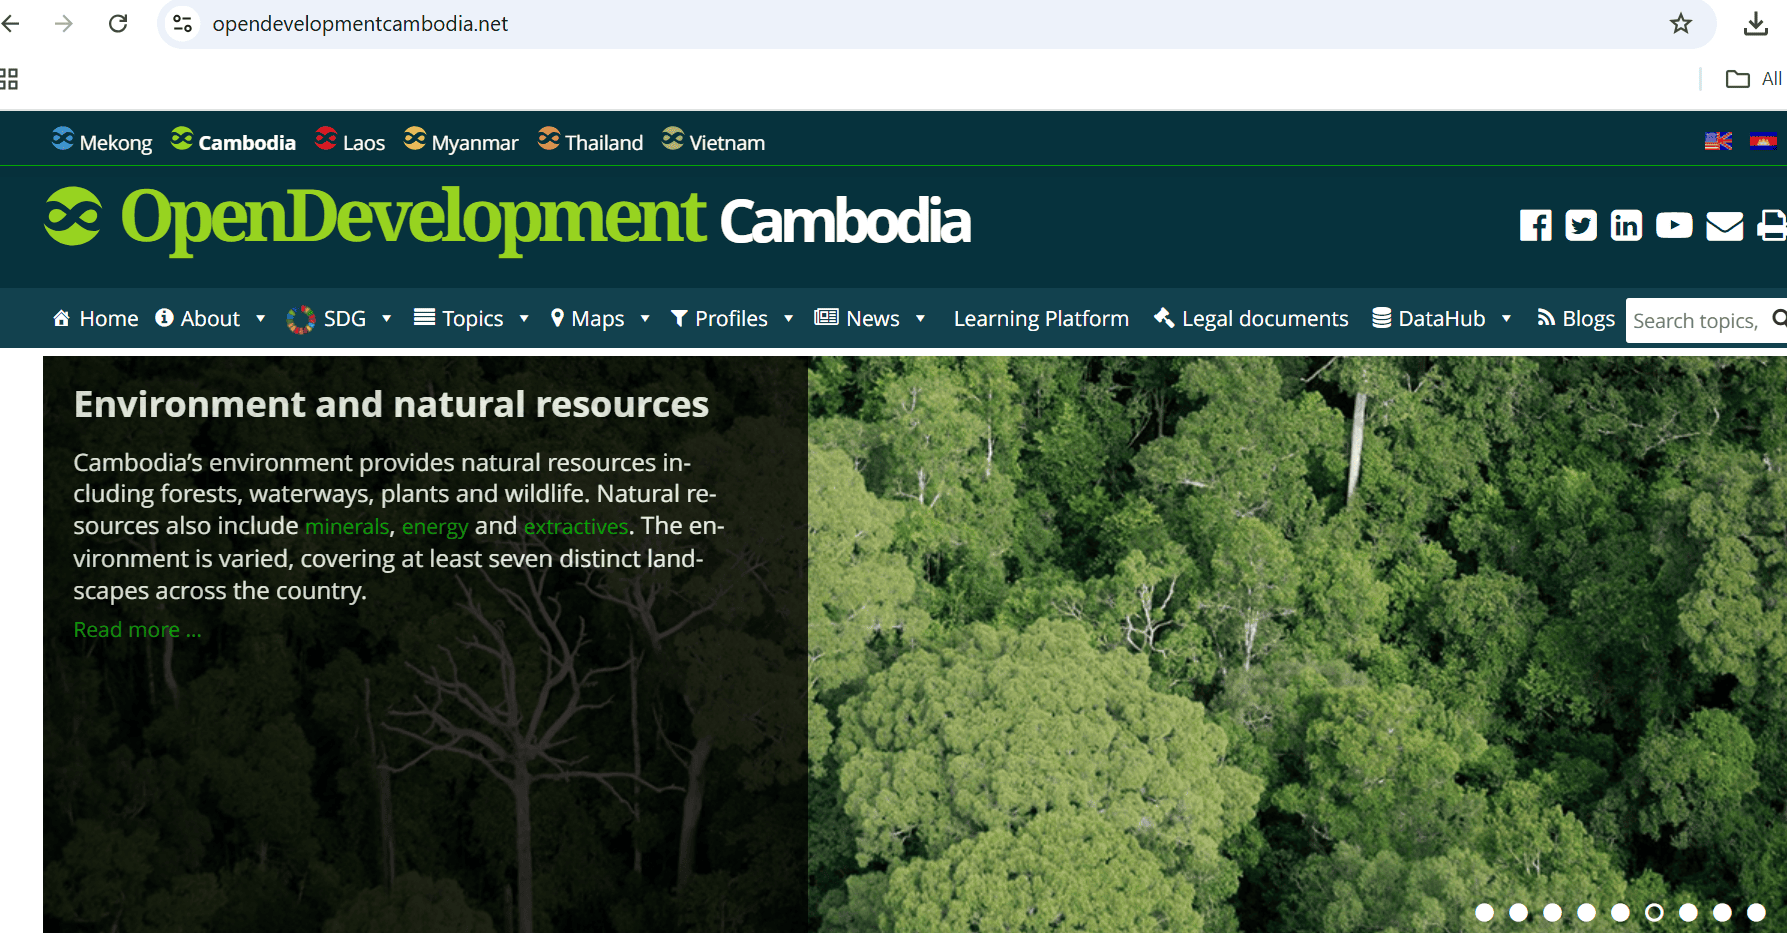1787x933 pixels.
Task: Open the Legal documents menu item
Action: click(x=1251, y=319)
